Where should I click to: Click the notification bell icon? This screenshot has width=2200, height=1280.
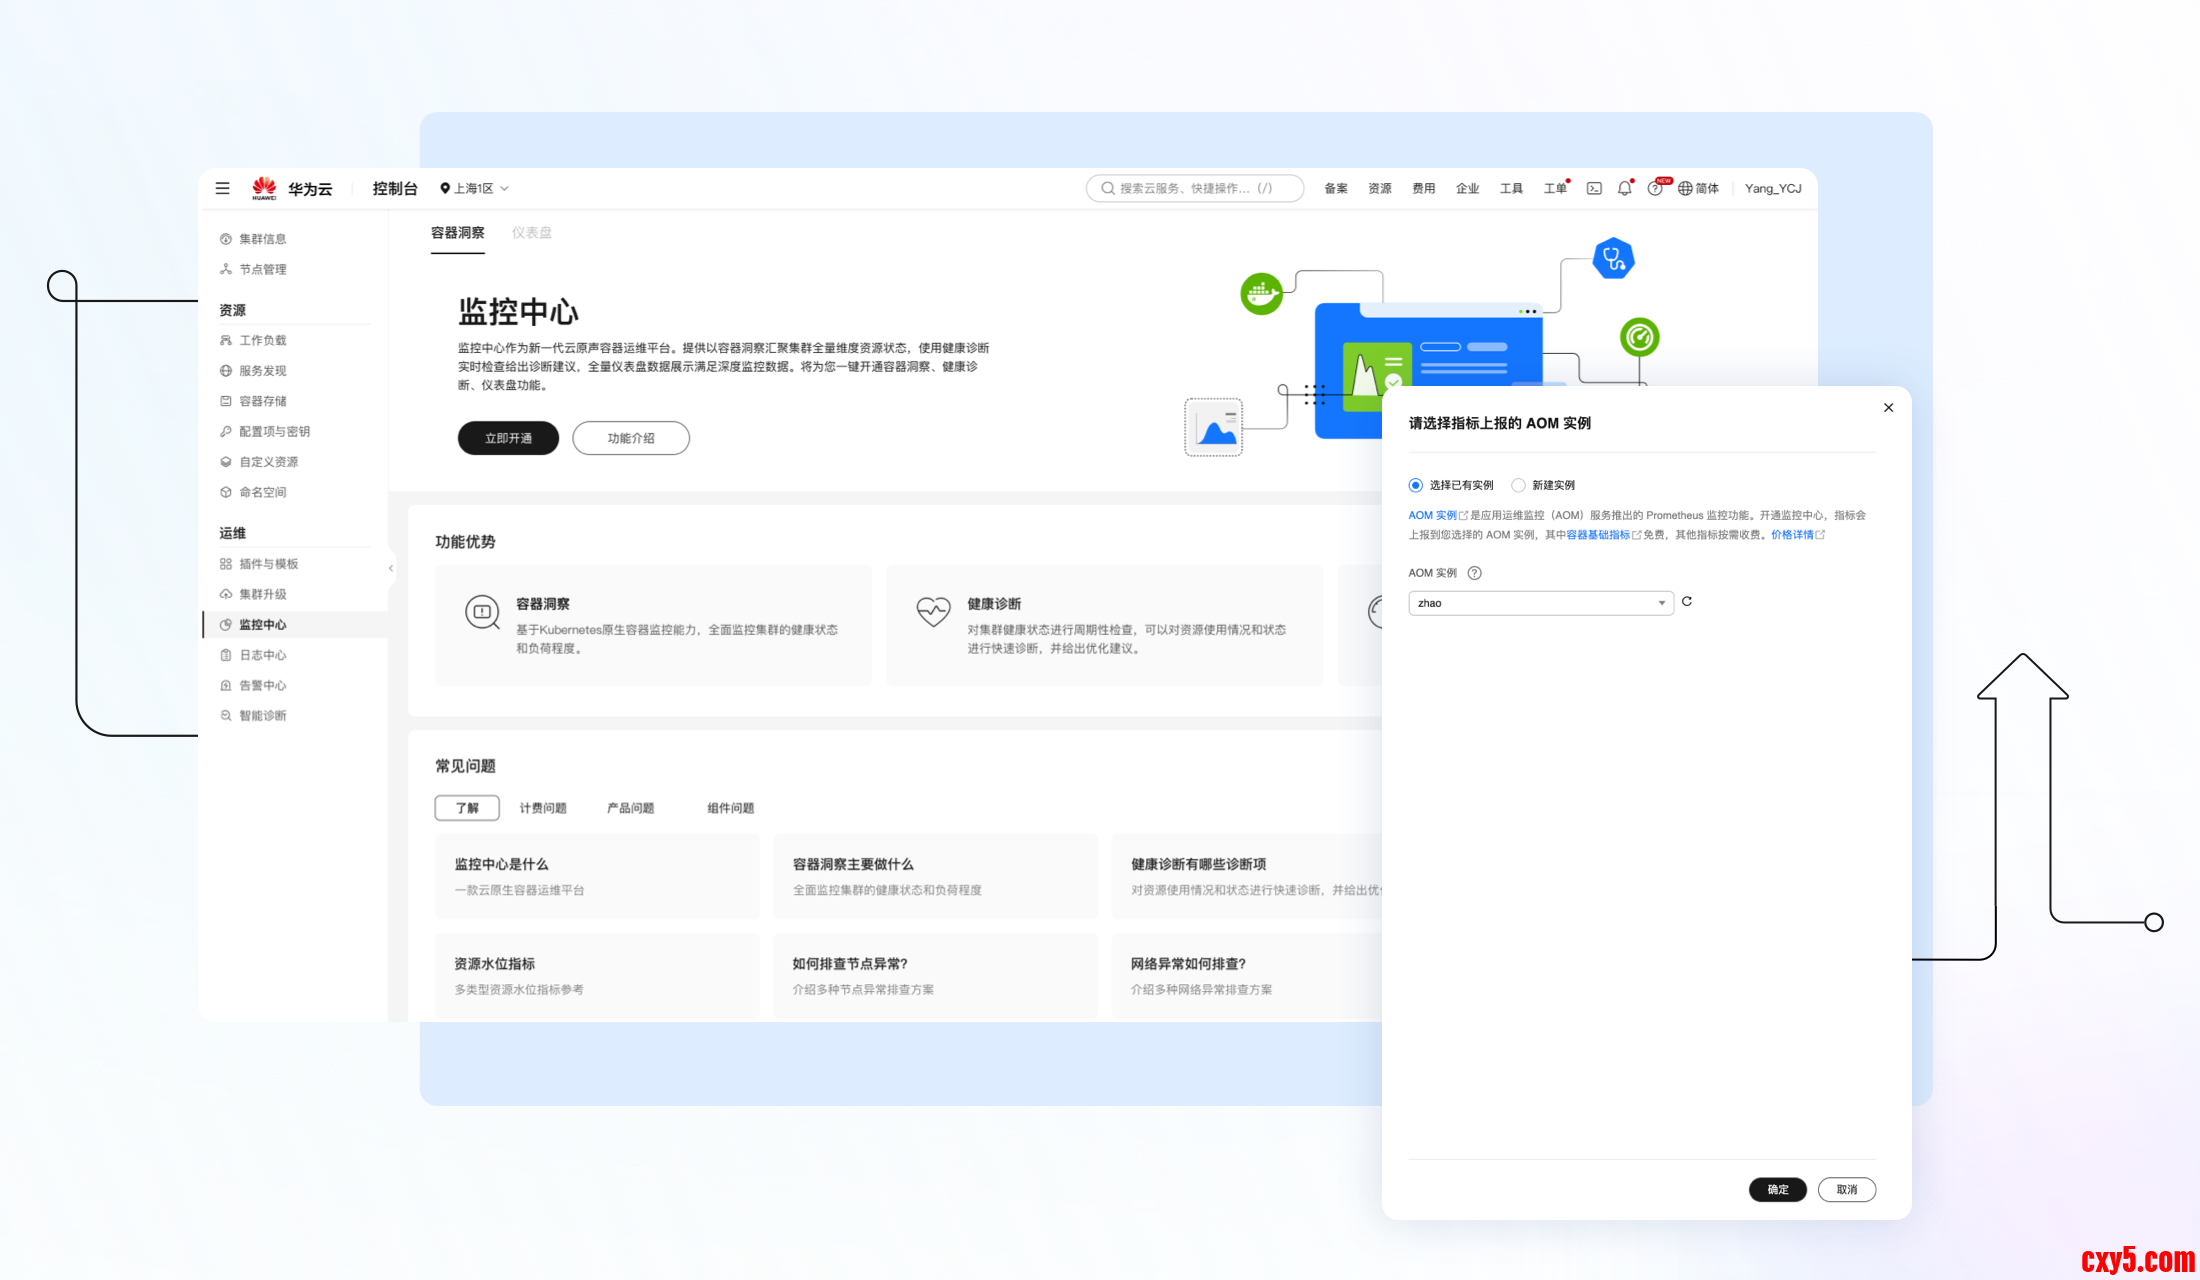1624,188
